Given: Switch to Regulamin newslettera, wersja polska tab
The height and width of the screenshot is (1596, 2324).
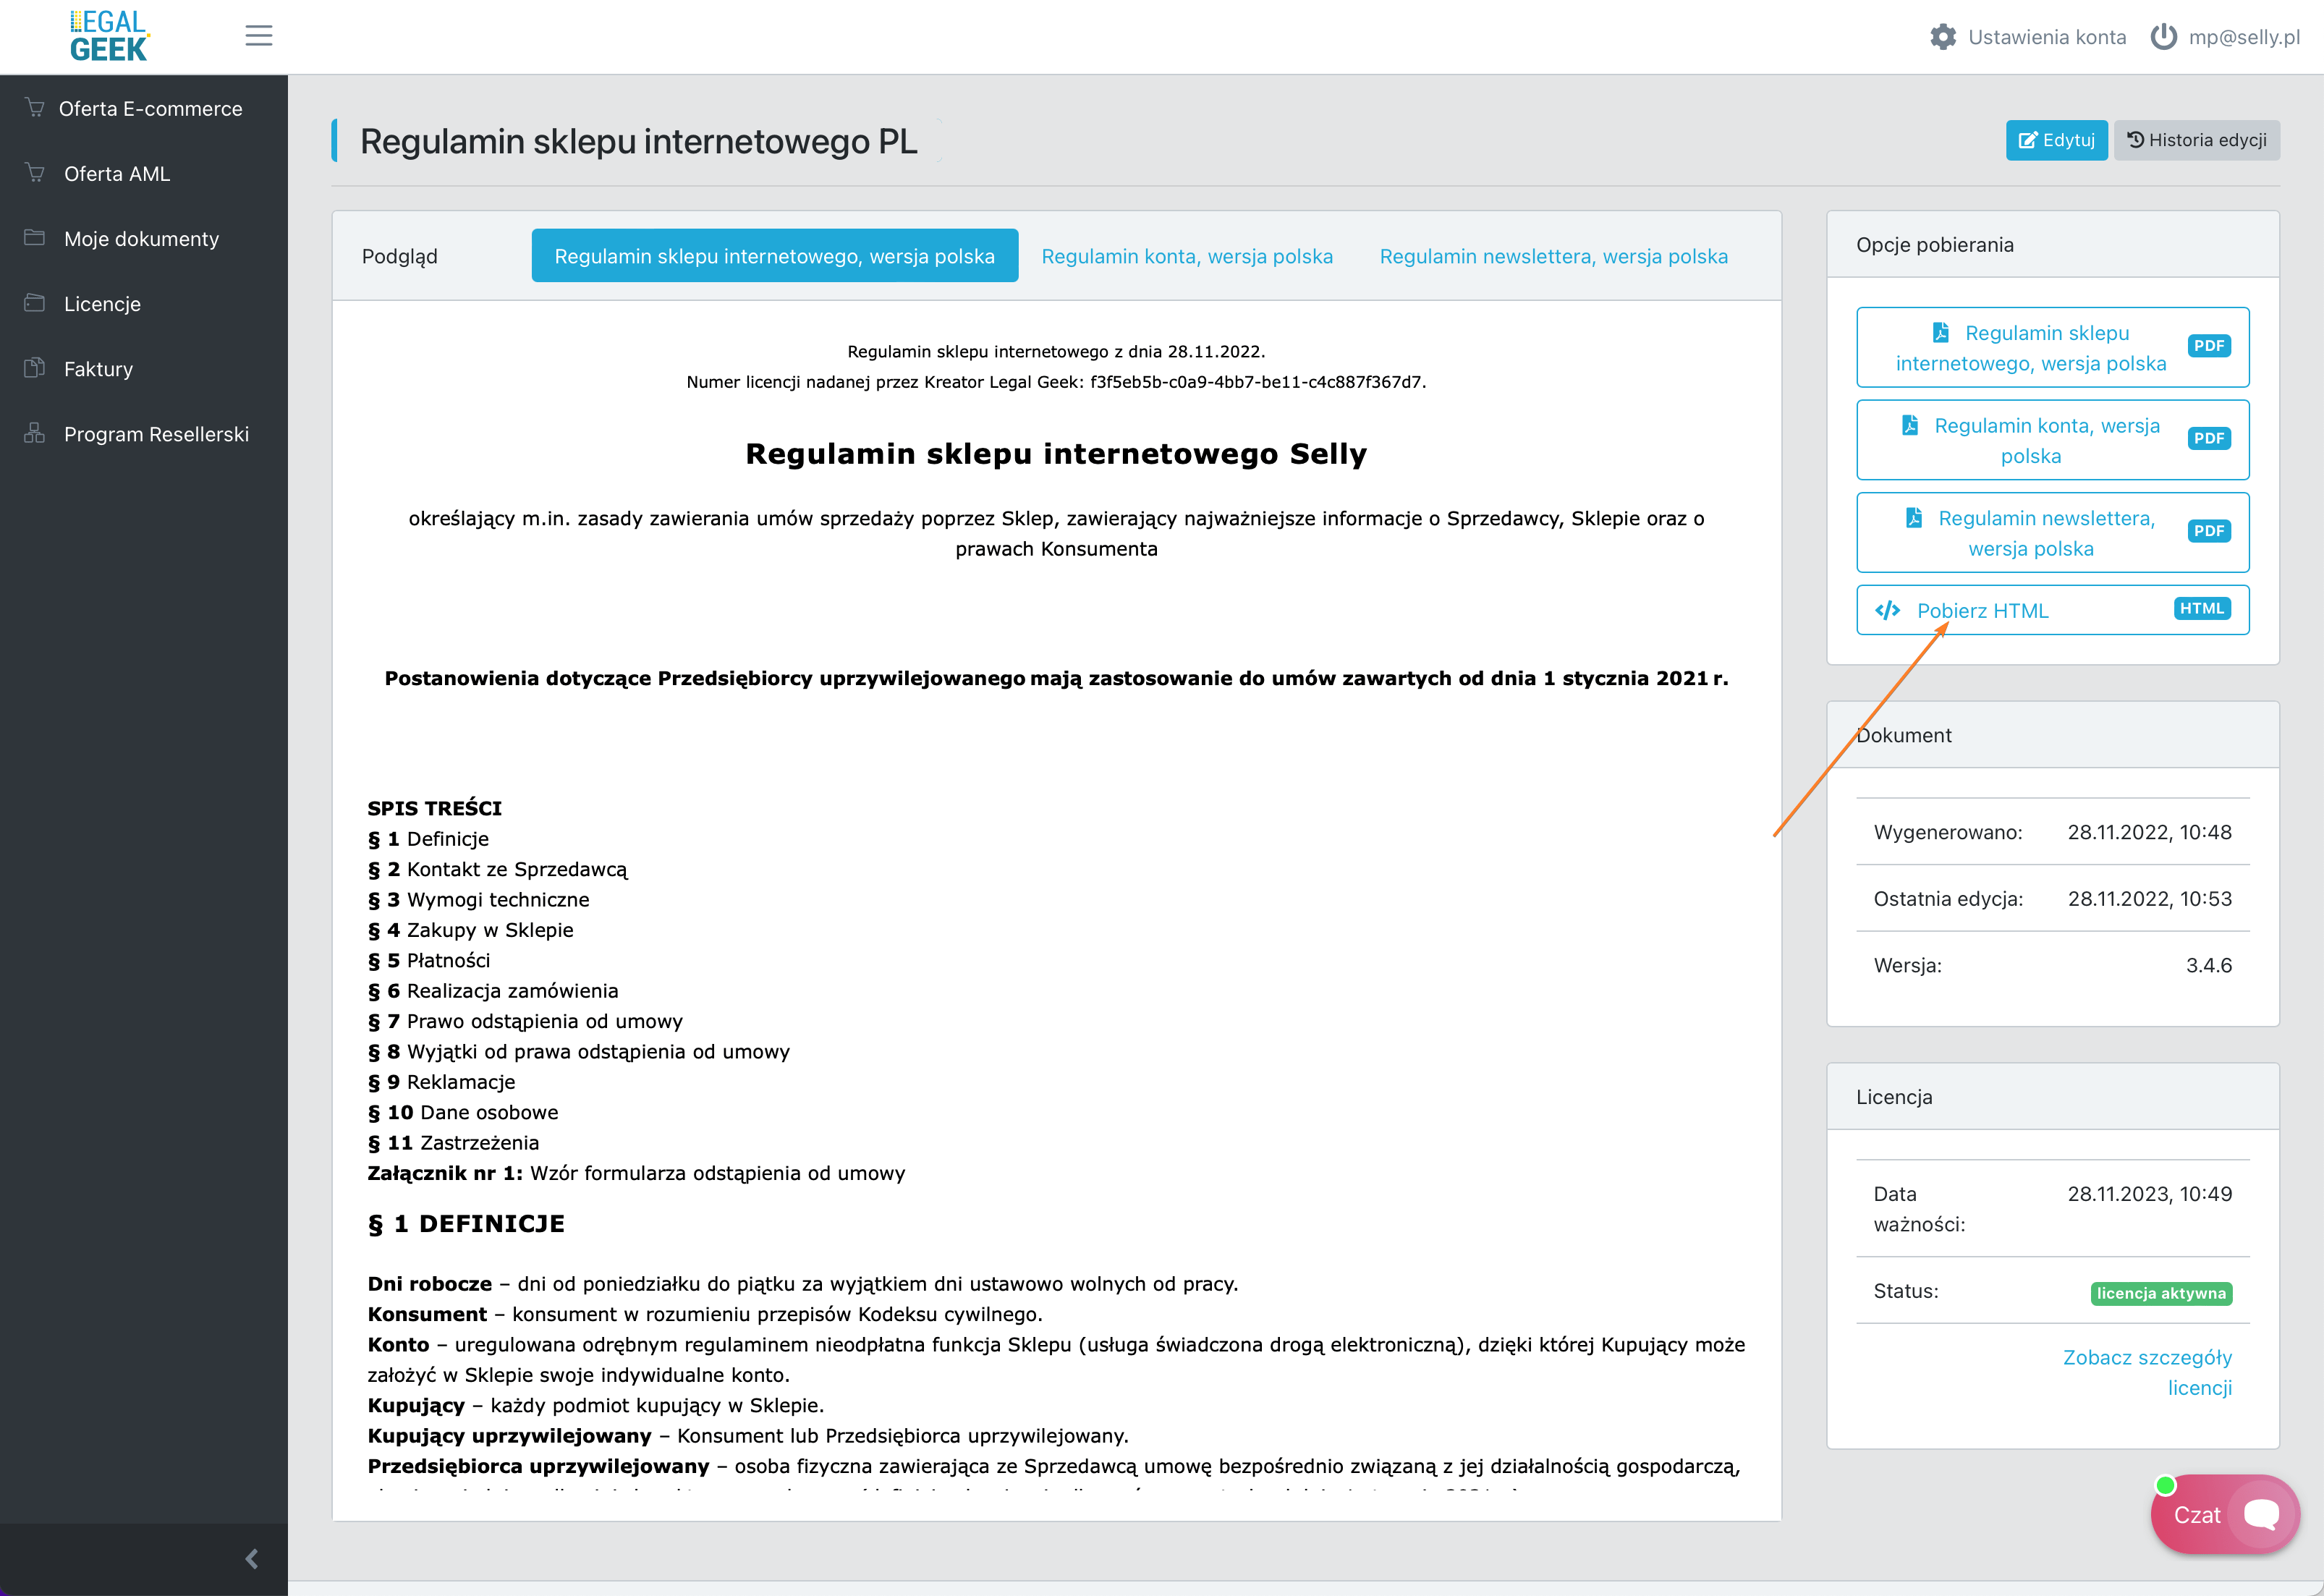Looking at the screenshot, I should [x=1553, y=256].
